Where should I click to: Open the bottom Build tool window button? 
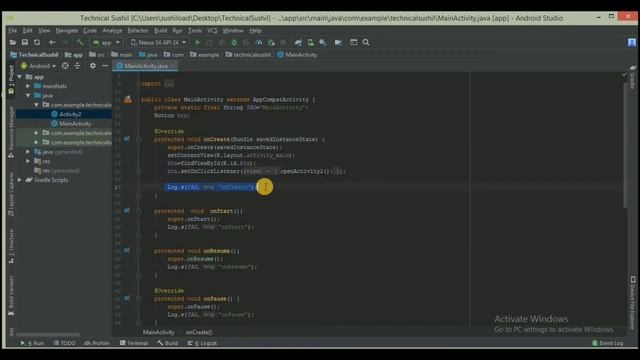pos(168,343)
